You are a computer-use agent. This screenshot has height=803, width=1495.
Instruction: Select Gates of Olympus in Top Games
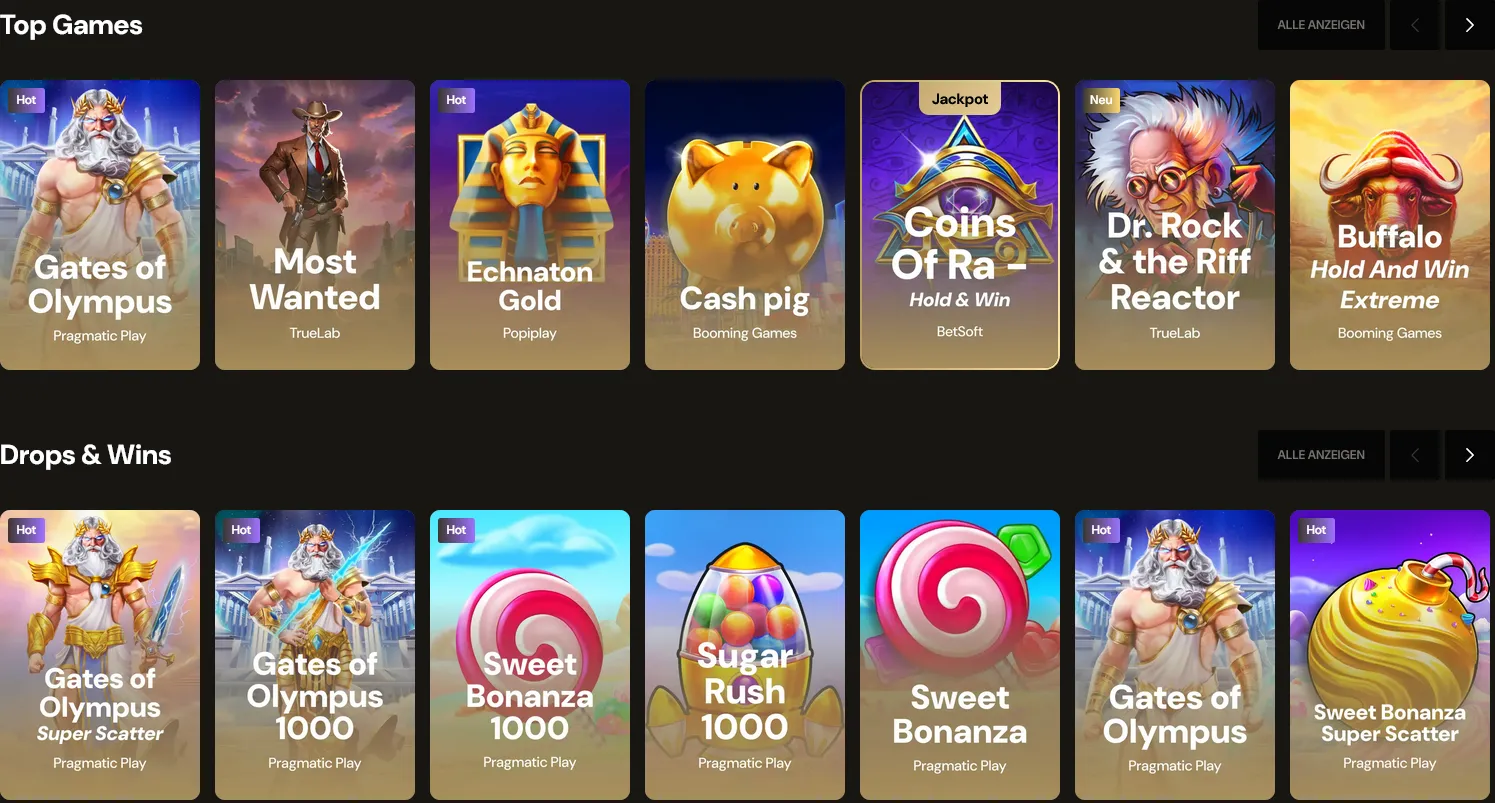100,225
